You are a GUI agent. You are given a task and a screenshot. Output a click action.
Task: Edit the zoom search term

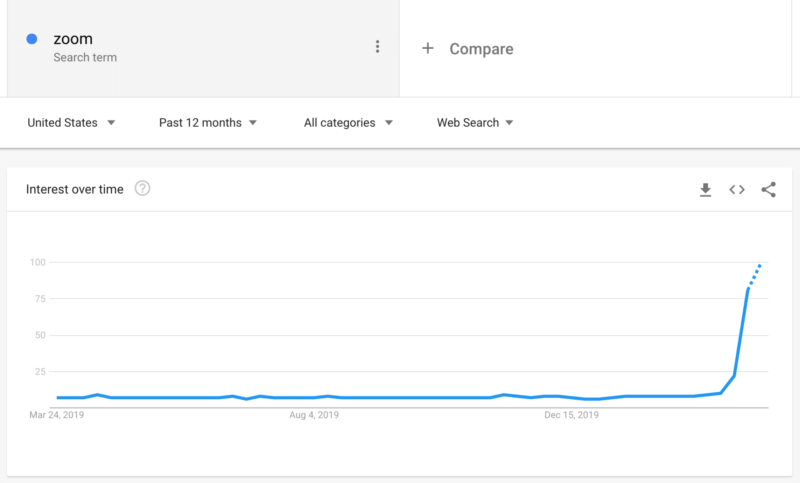coord(73,39)
